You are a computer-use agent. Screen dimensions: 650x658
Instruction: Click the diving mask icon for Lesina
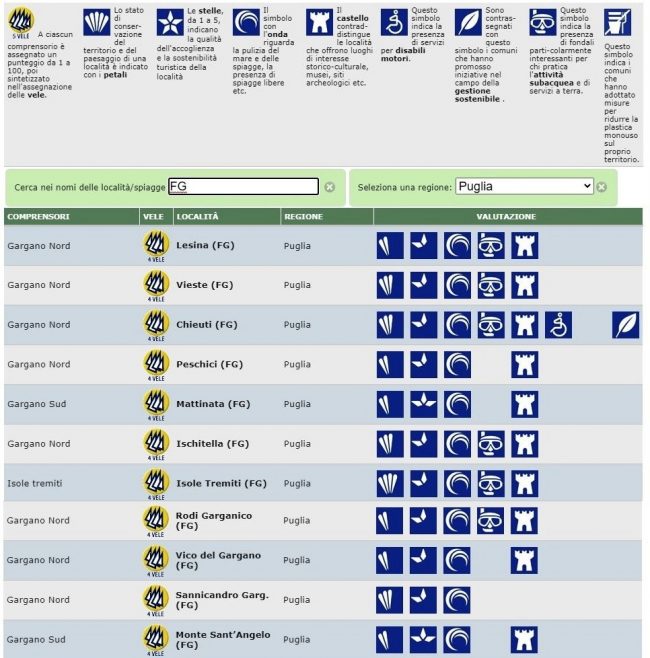click(x=491, y=246)
